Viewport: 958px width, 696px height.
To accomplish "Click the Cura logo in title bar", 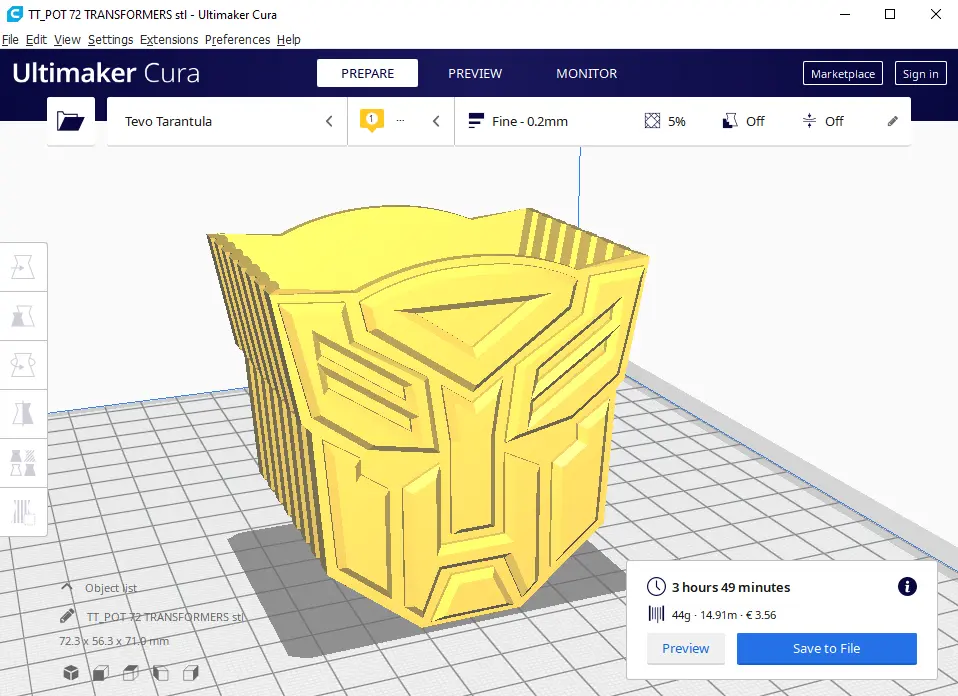I will [x=15, y=14].
